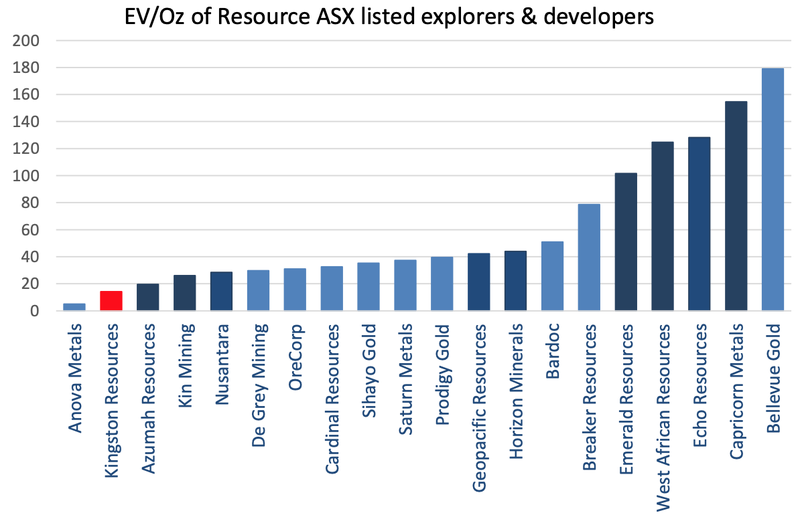The height and width of the screenshot is (515, 800).
Task: Click the 'Kingston Resources' axis label
Action: (112, 401)
